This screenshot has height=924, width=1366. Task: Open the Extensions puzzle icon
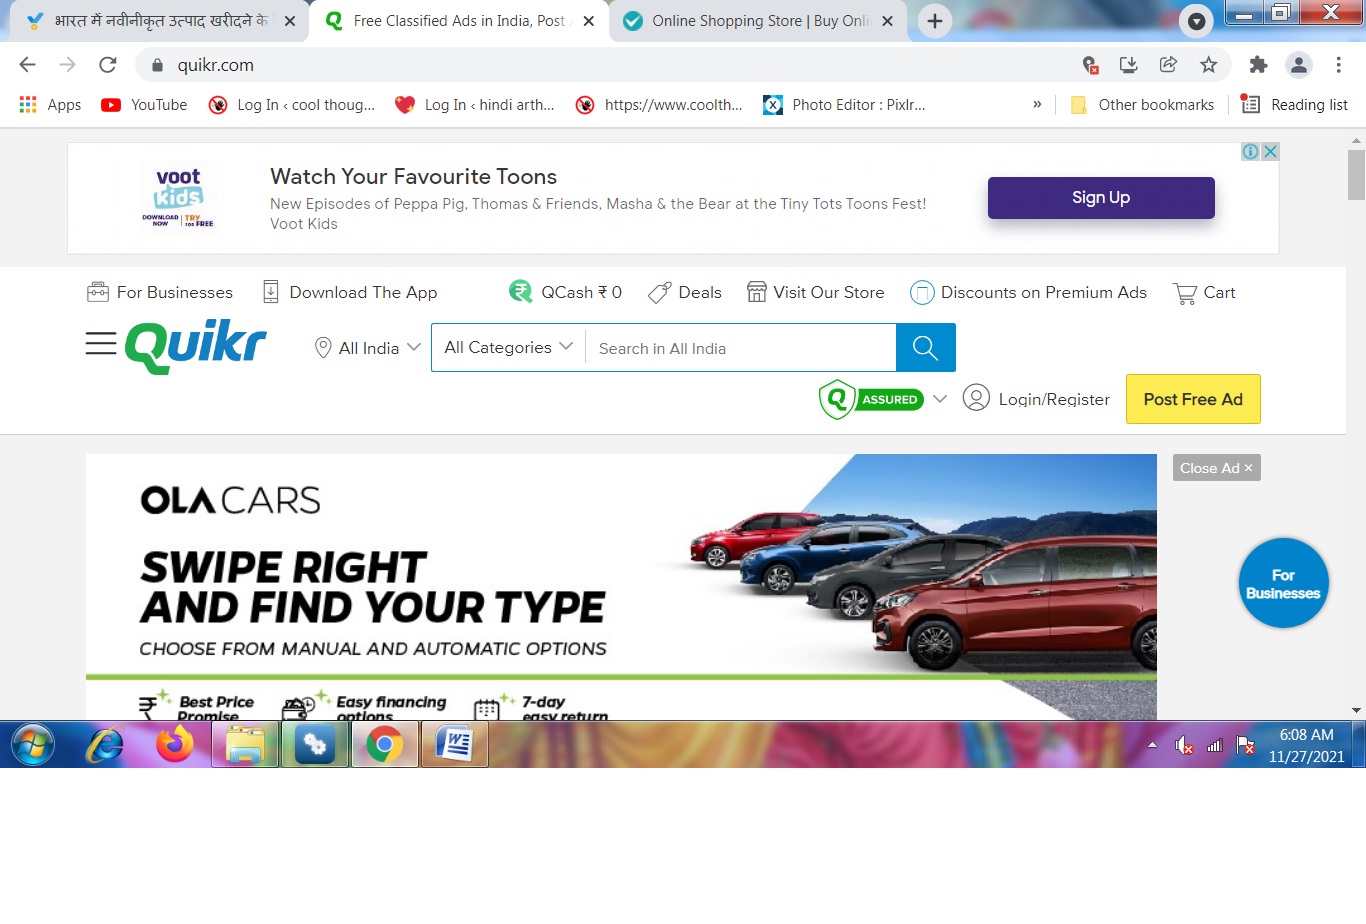tap(1258, 65)
